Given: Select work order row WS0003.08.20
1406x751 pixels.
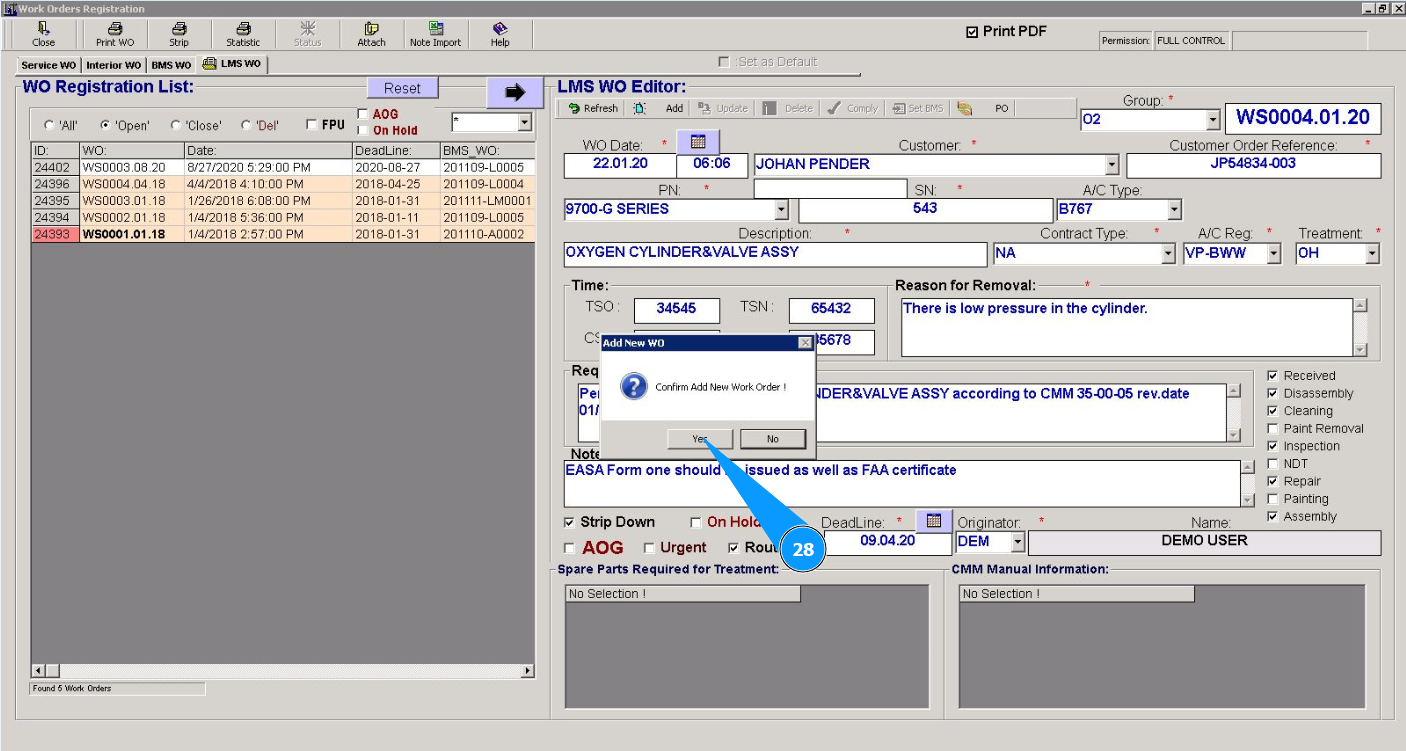Looking at the screenshot, I should point(283,168).
